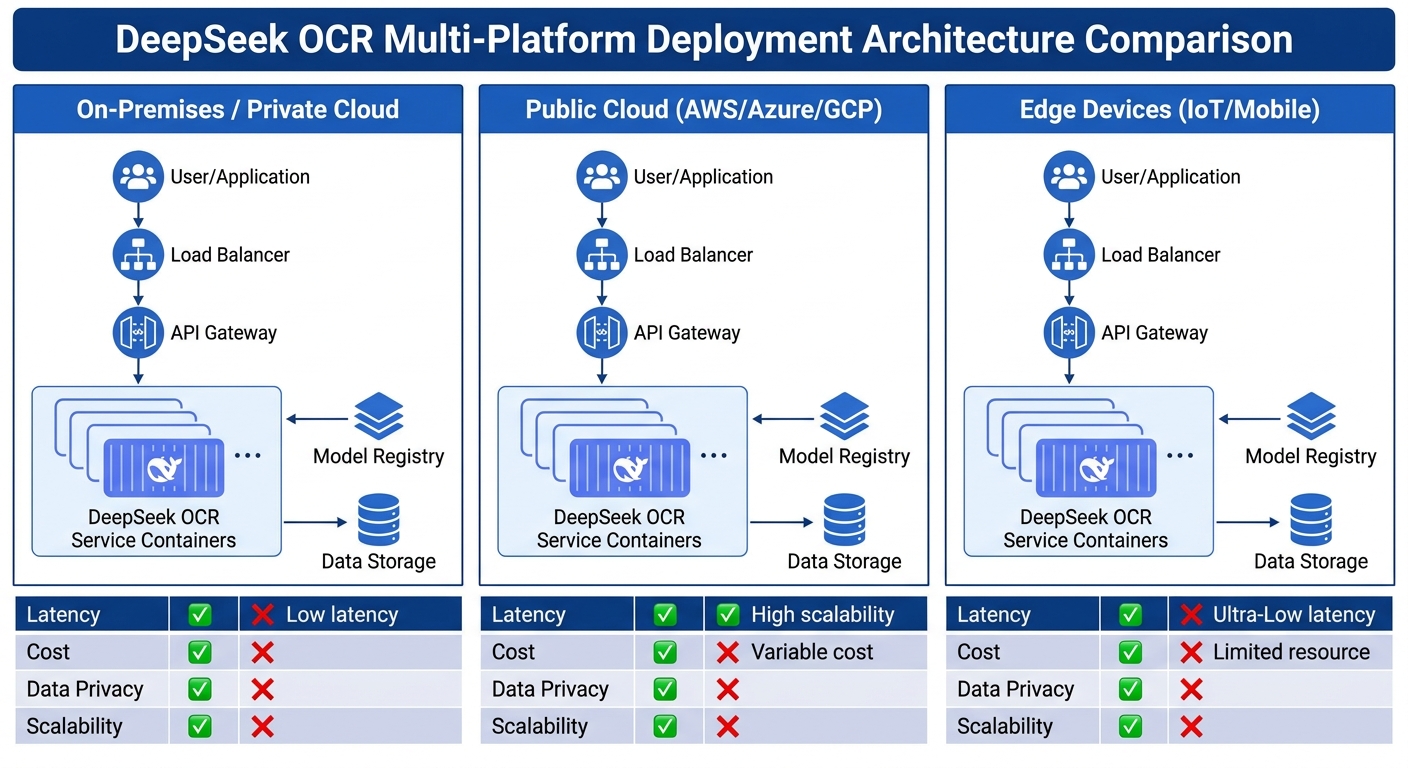The width and height of the screenshot is (1408, 768).
Task: Click the red X in Public Cloud Scalability row
Action: (x=728, y=726)
